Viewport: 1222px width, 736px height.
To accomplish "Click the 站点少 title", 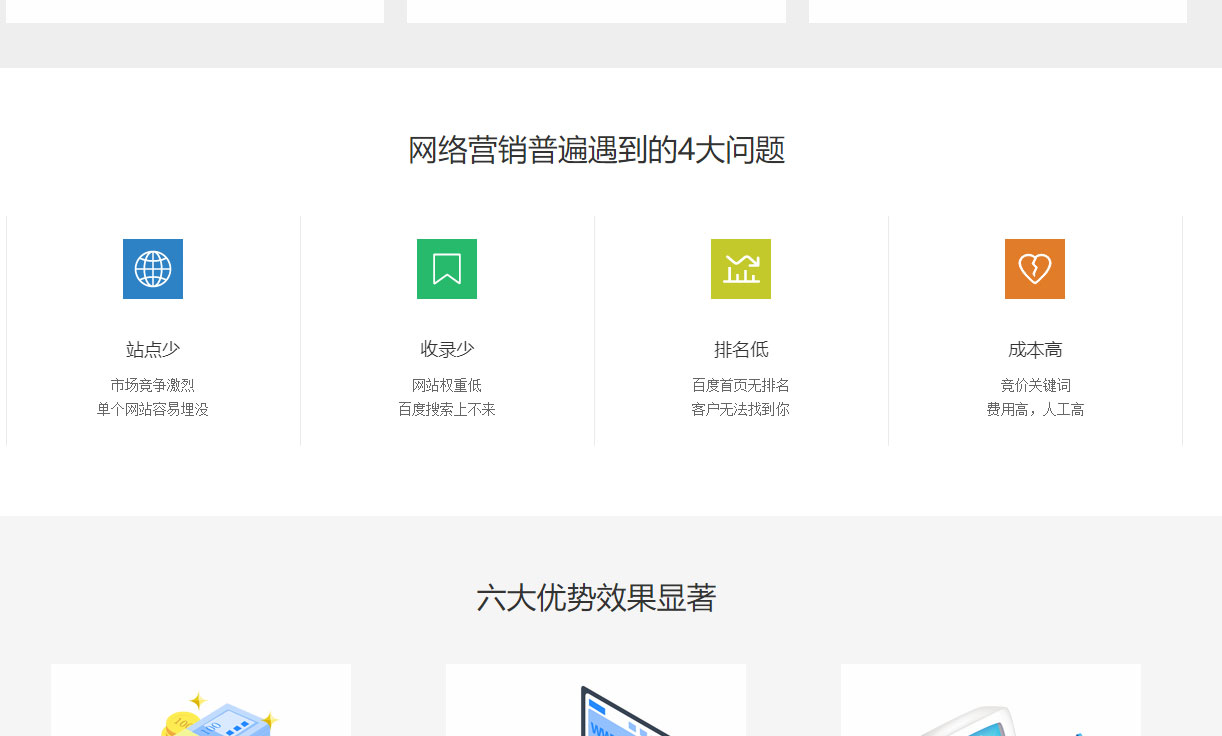I will 153,350.
